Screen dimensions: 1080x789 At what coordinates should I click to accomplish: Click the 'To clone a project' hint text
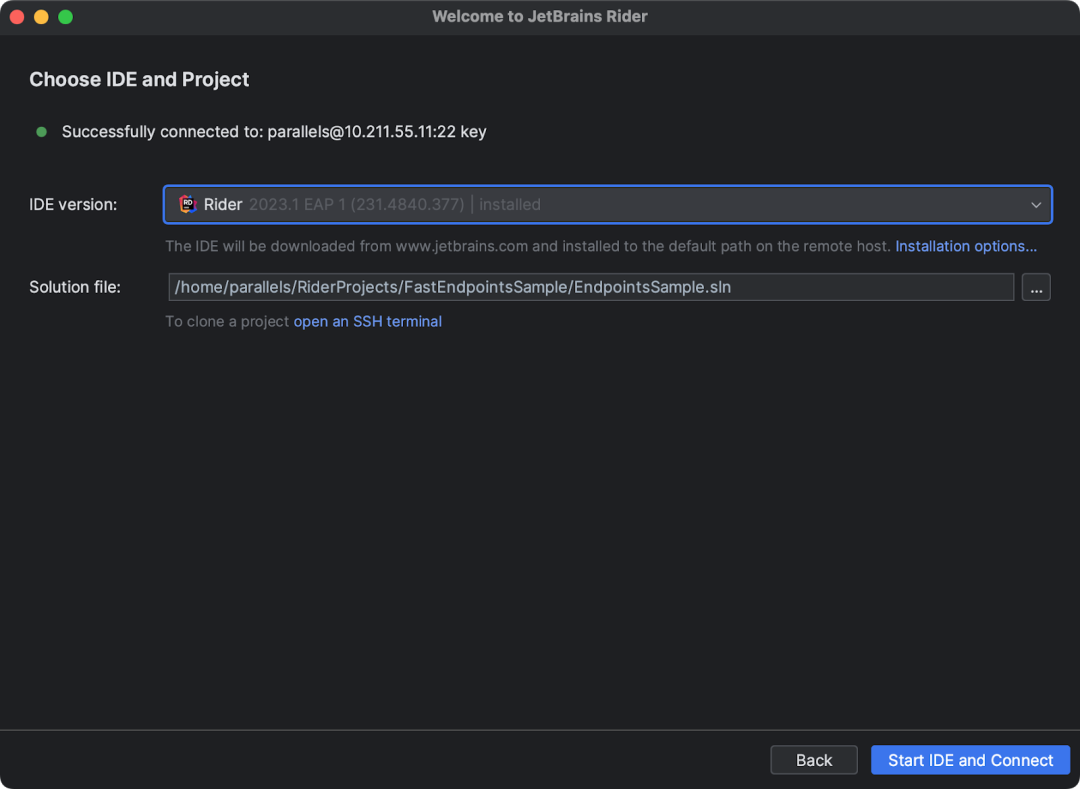tap(227, 322)
